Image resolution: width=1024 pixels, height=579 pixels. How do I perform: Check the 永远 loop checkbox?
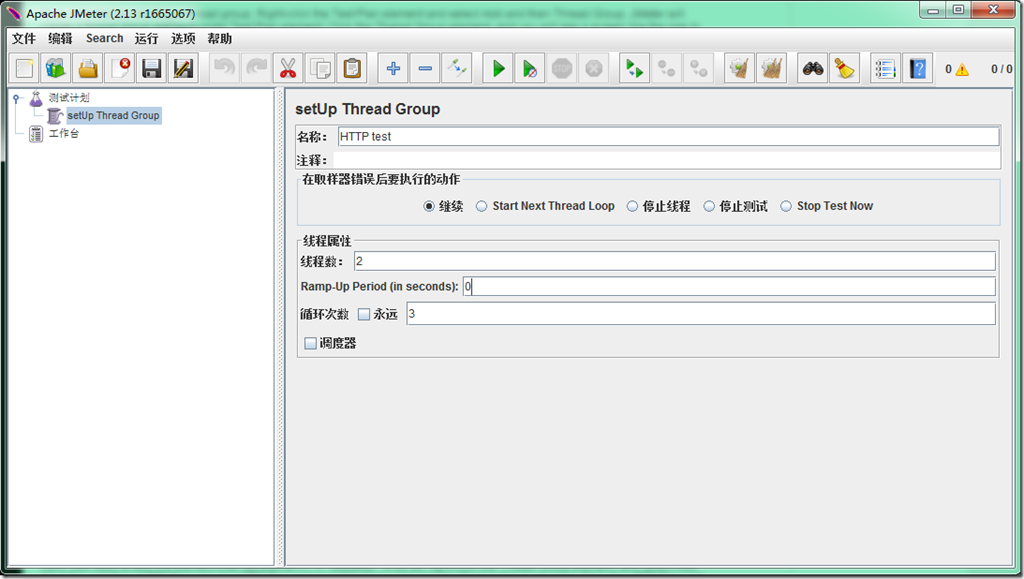tap(364, 315)
